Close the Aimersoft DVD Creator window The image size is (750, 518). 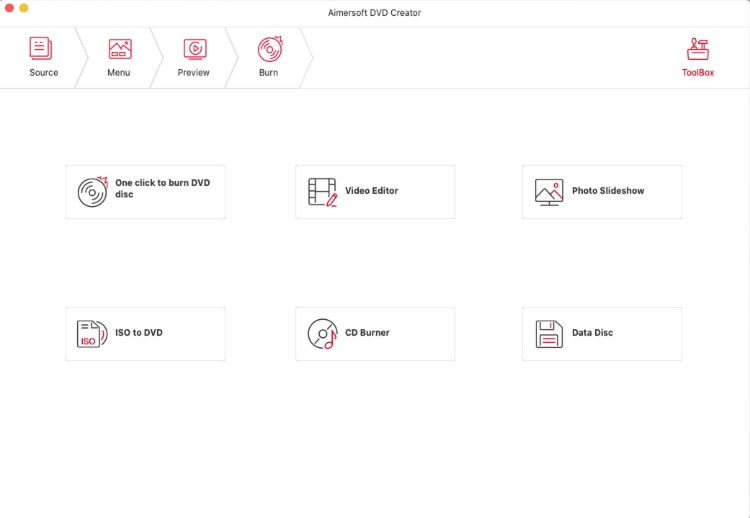click(9, 8)
